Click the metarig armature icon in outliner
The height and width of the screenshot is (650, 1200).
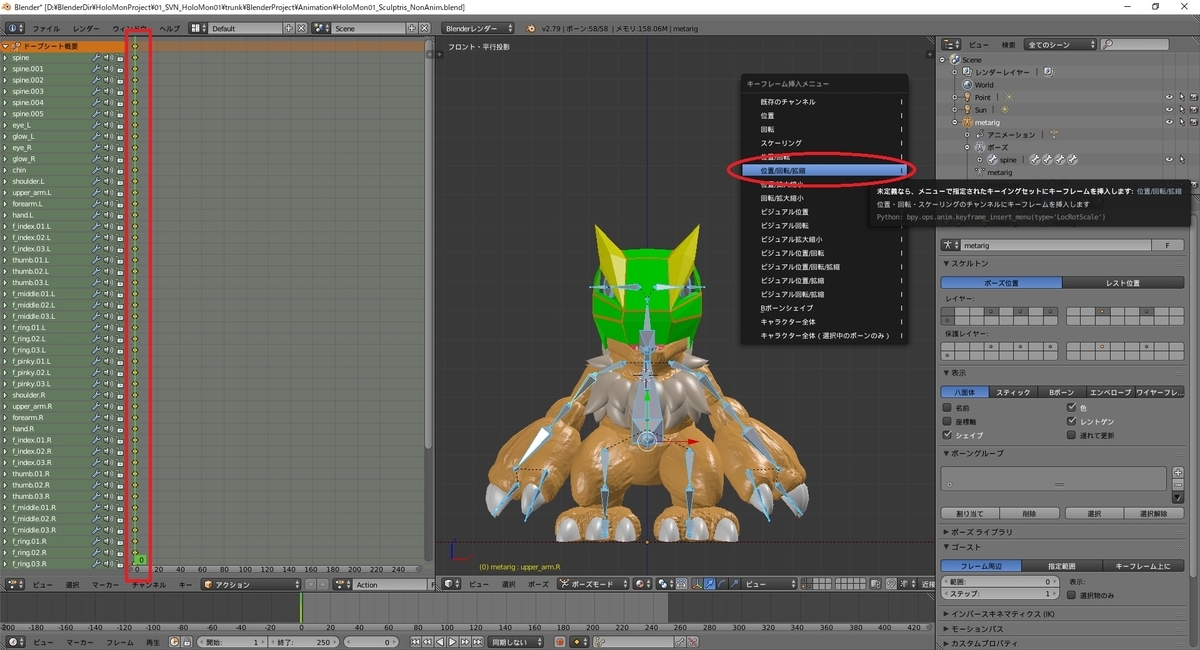pyautogui.click(x=966, y=122)
